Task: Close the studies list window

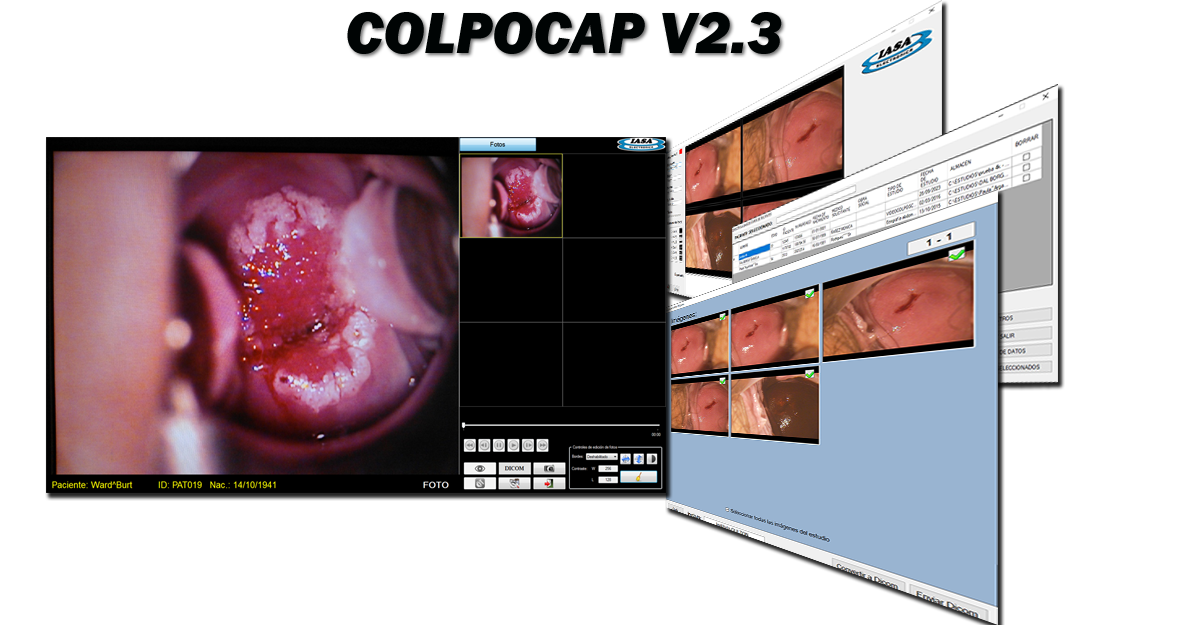Action: tap(1046, 96)
